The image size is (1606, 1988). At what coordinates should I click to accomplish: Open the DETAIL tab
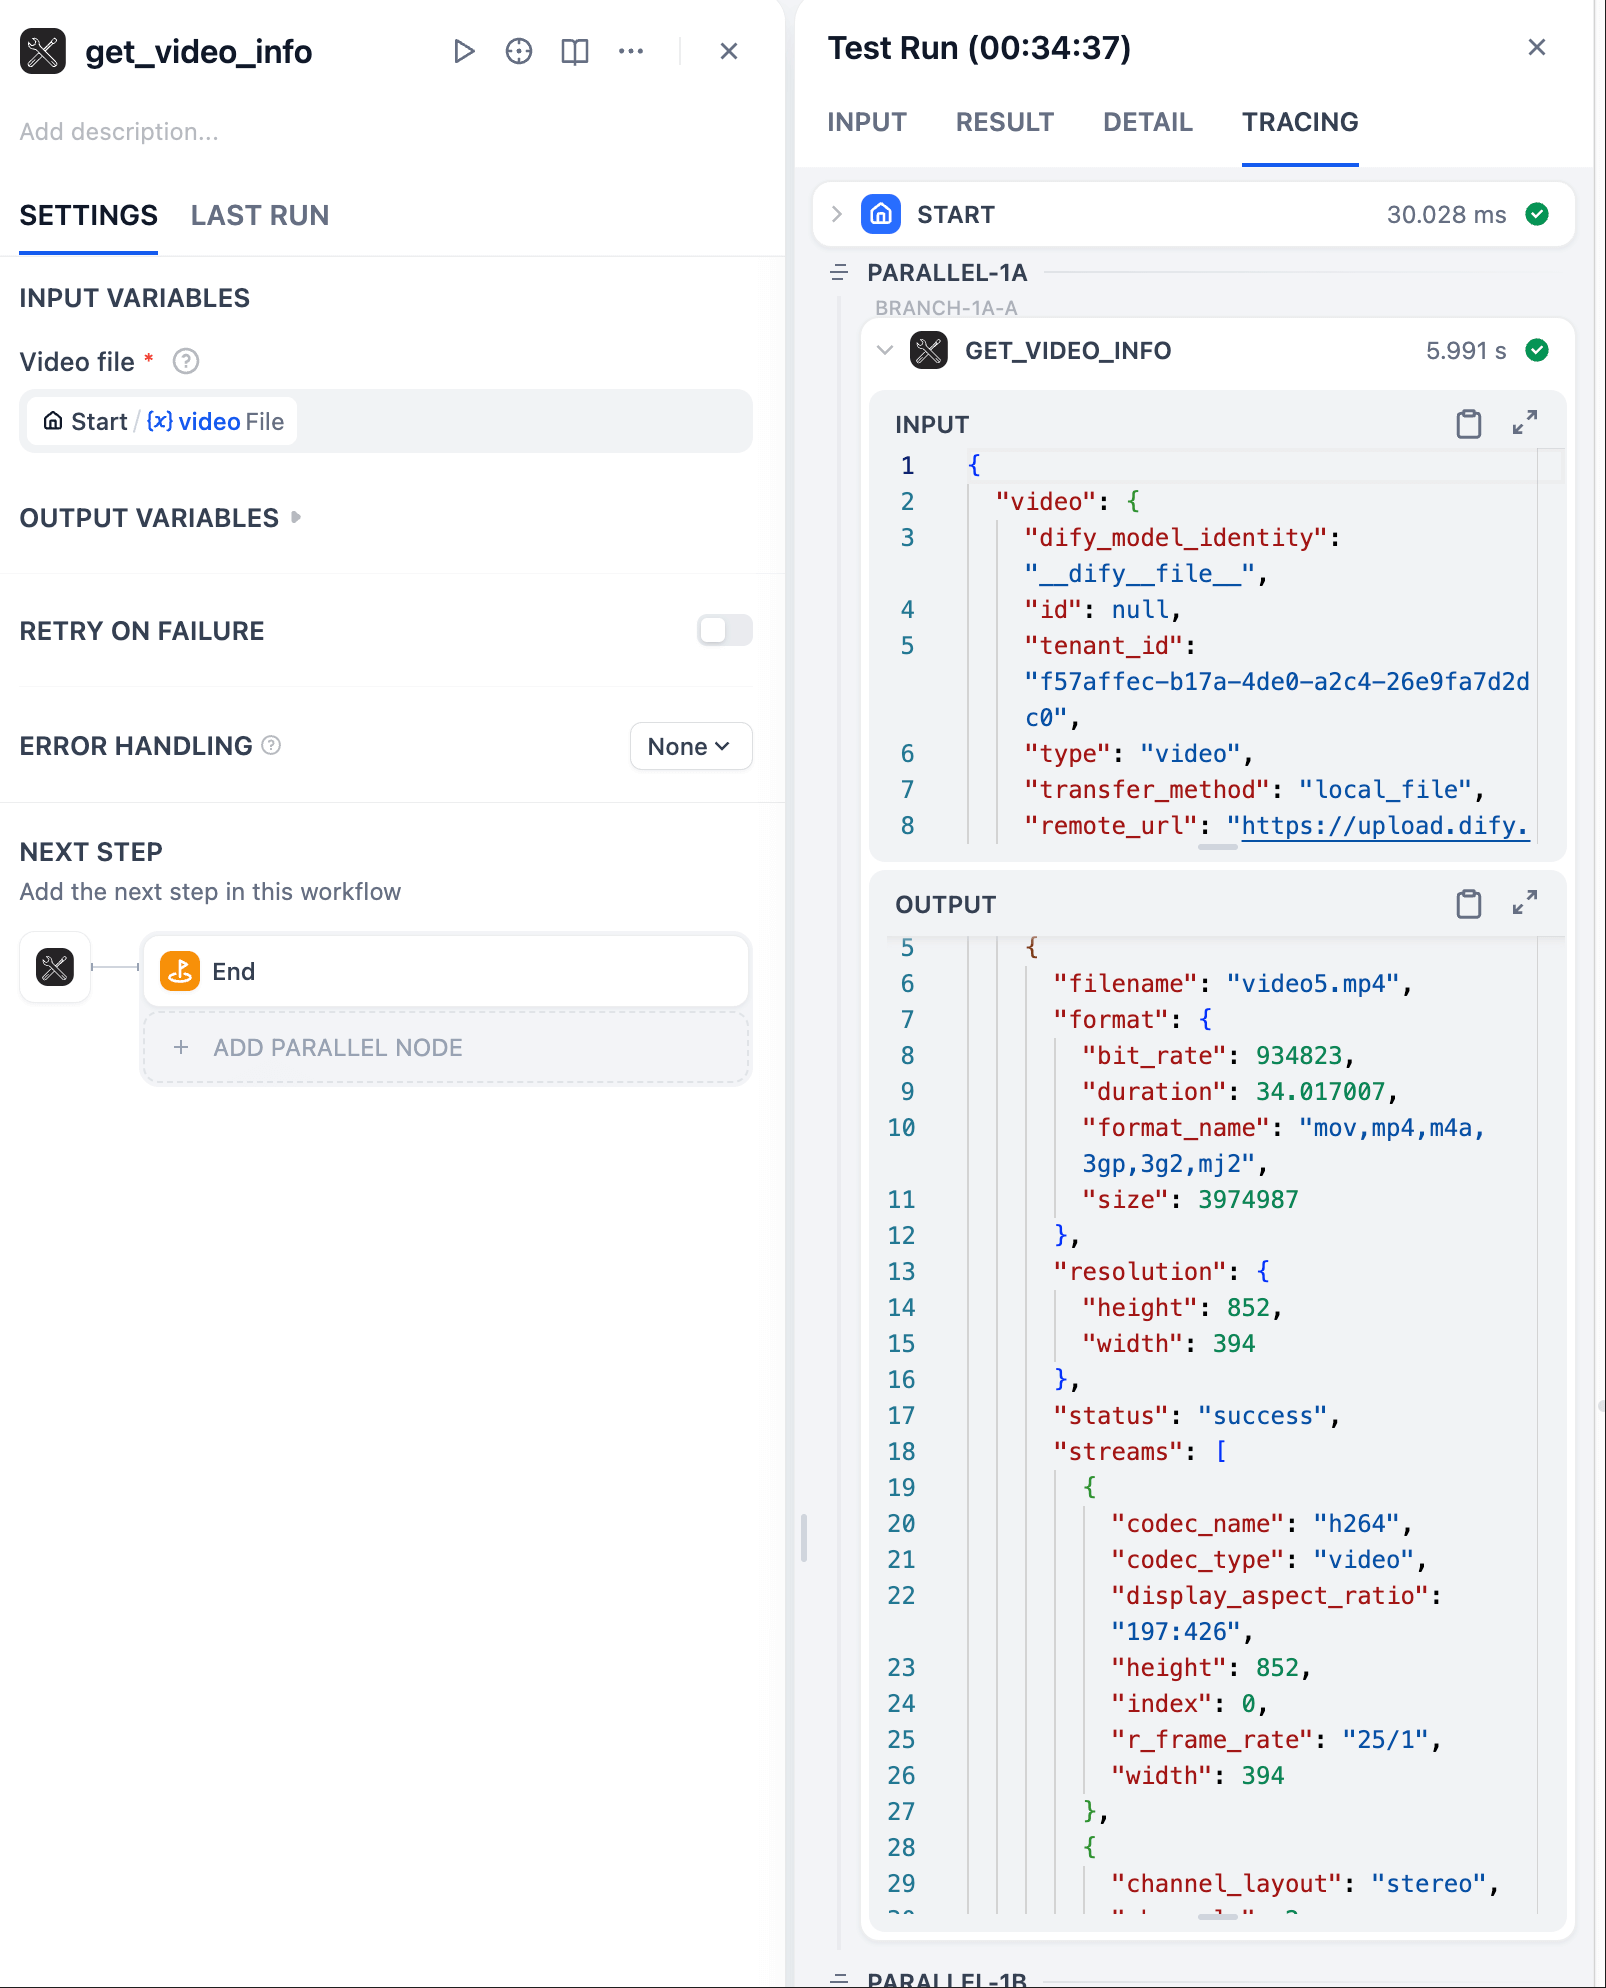click(1147, 122)
